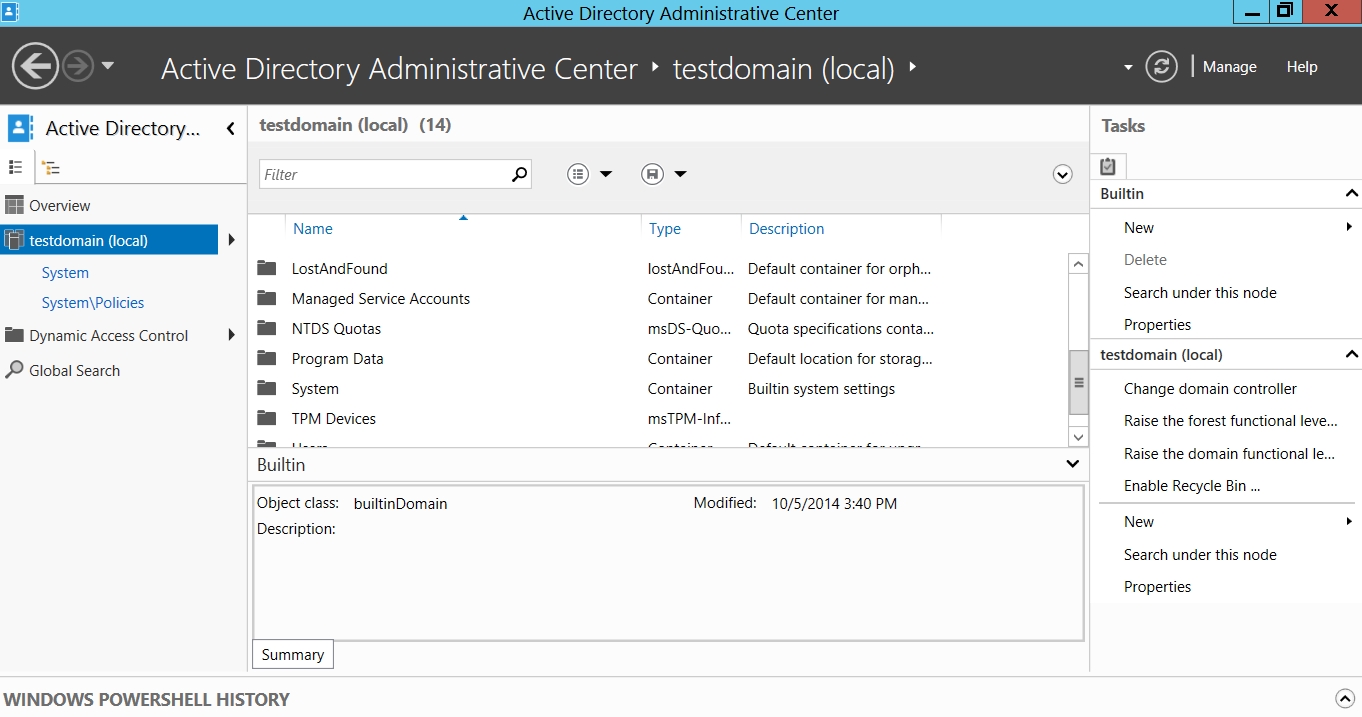Select the LostAndFound row
Viewport: 1362px width, 717px height.
point(658,268)
